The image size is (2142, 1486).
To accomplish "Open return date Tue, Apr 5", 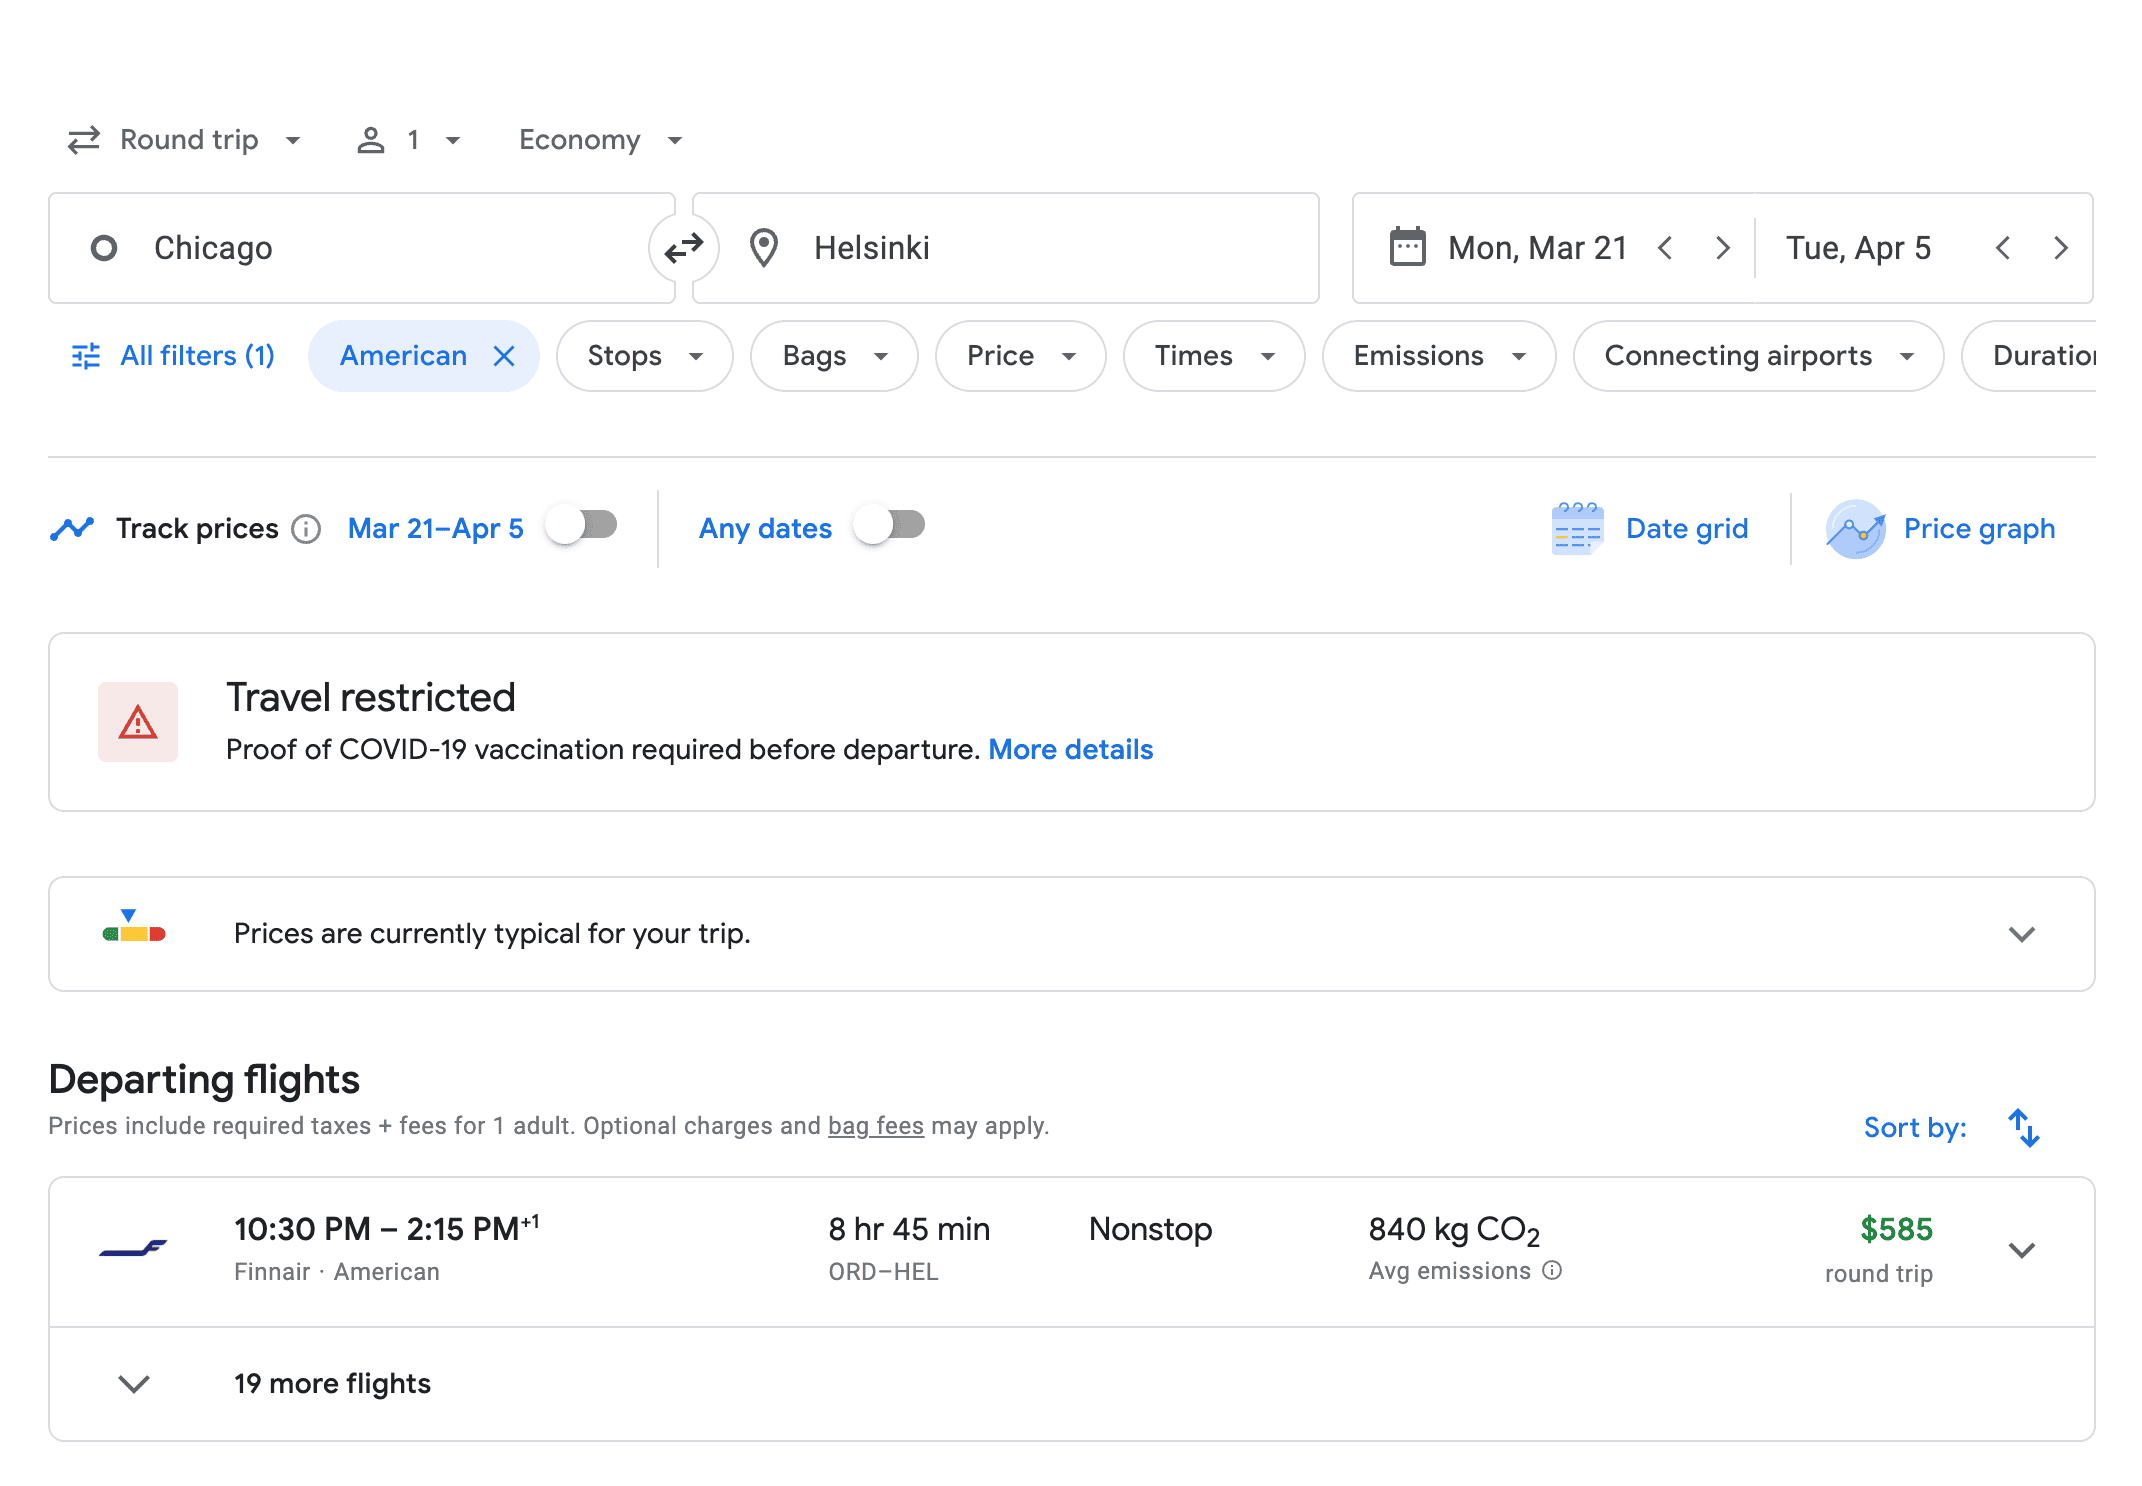I will click(x=1859, y=248).
